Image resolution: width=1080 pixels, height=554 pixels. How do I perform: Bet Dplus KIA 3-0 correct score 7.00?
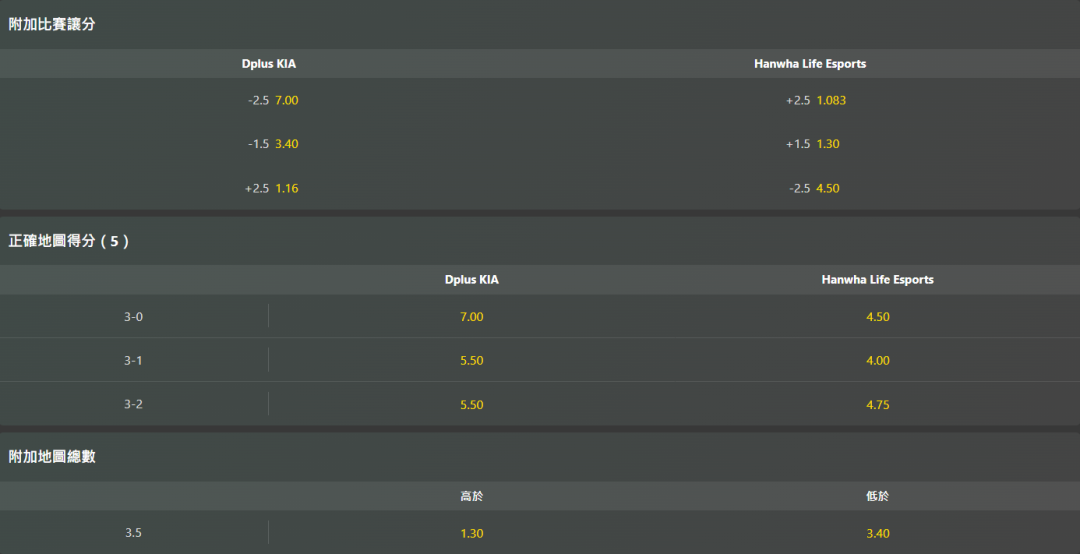tap(472, 316)
